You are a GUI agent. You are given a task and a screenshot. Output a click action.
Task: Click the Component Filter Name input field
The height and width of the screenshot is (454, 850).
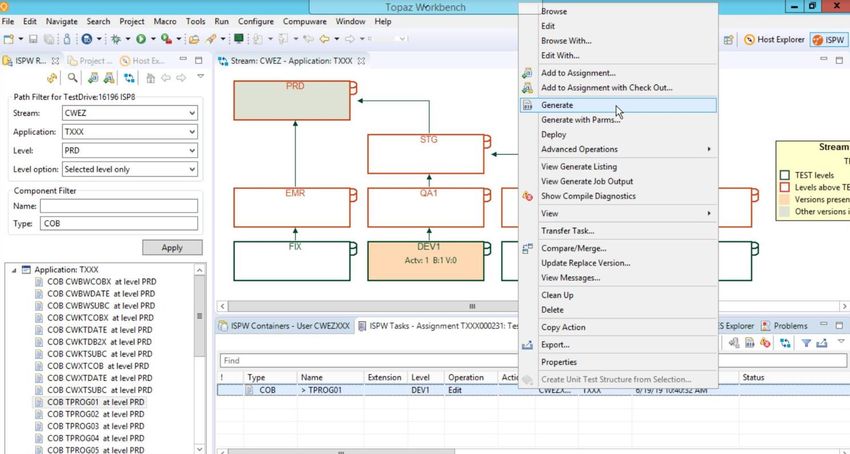click(119, 206)
